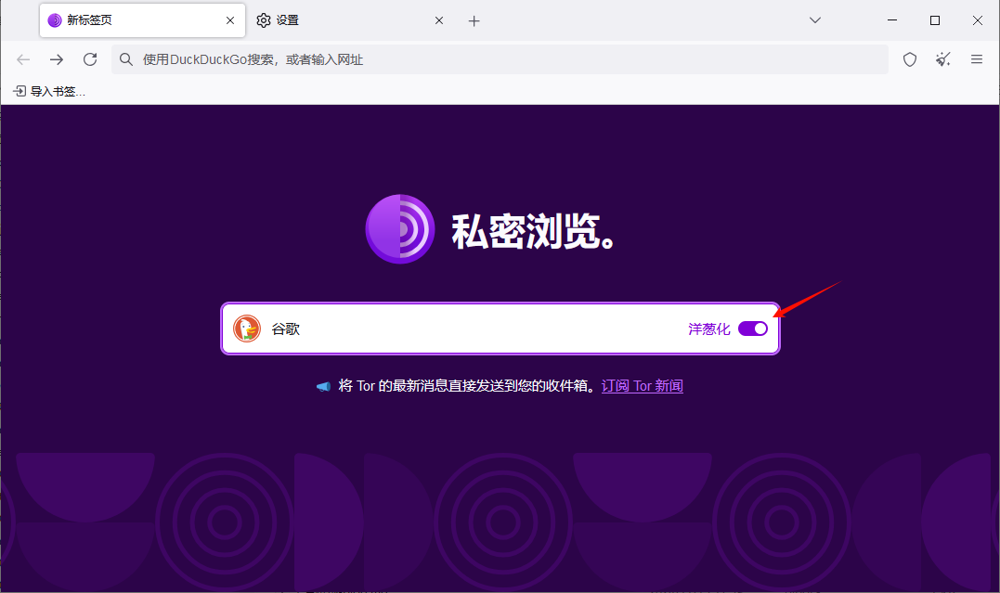Reload the current page

coord(90,60)
